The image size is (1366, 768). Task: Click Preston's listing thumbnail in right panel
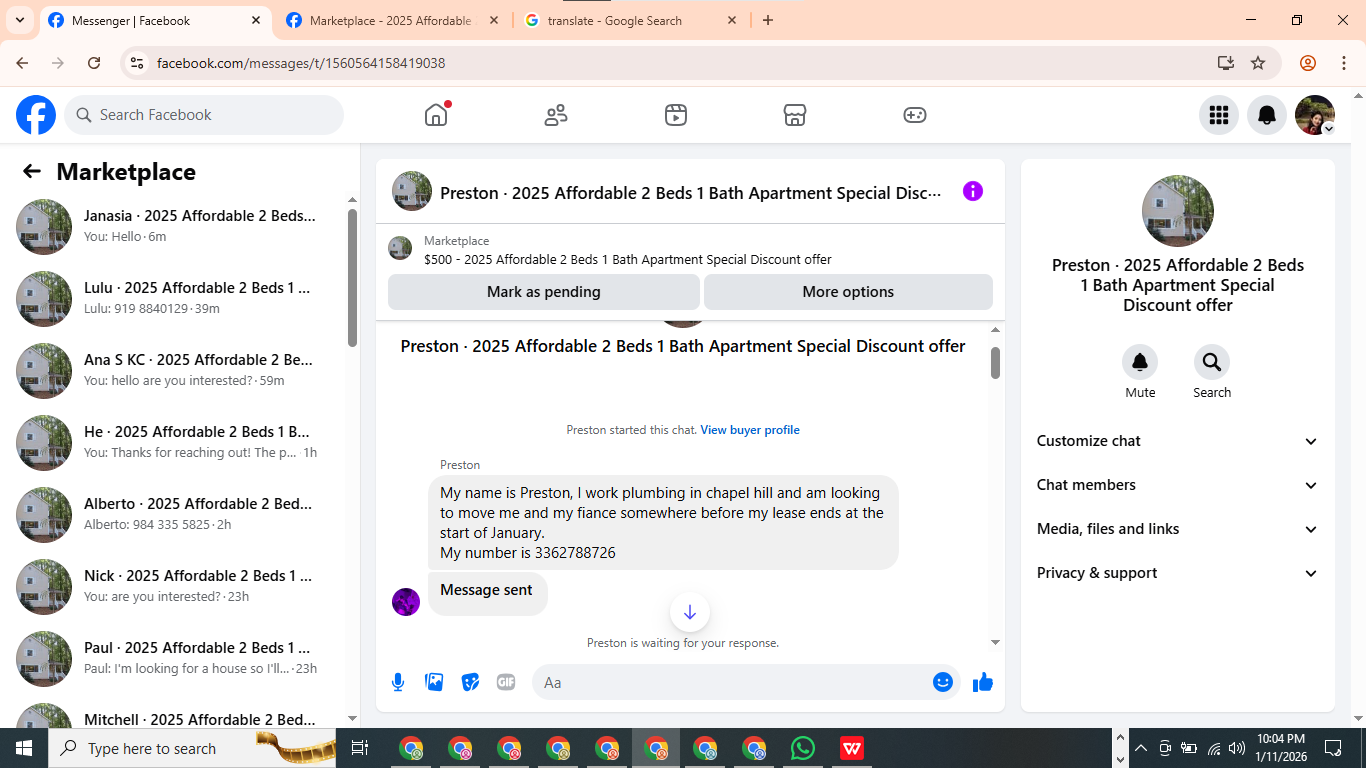coord(1178,211)
